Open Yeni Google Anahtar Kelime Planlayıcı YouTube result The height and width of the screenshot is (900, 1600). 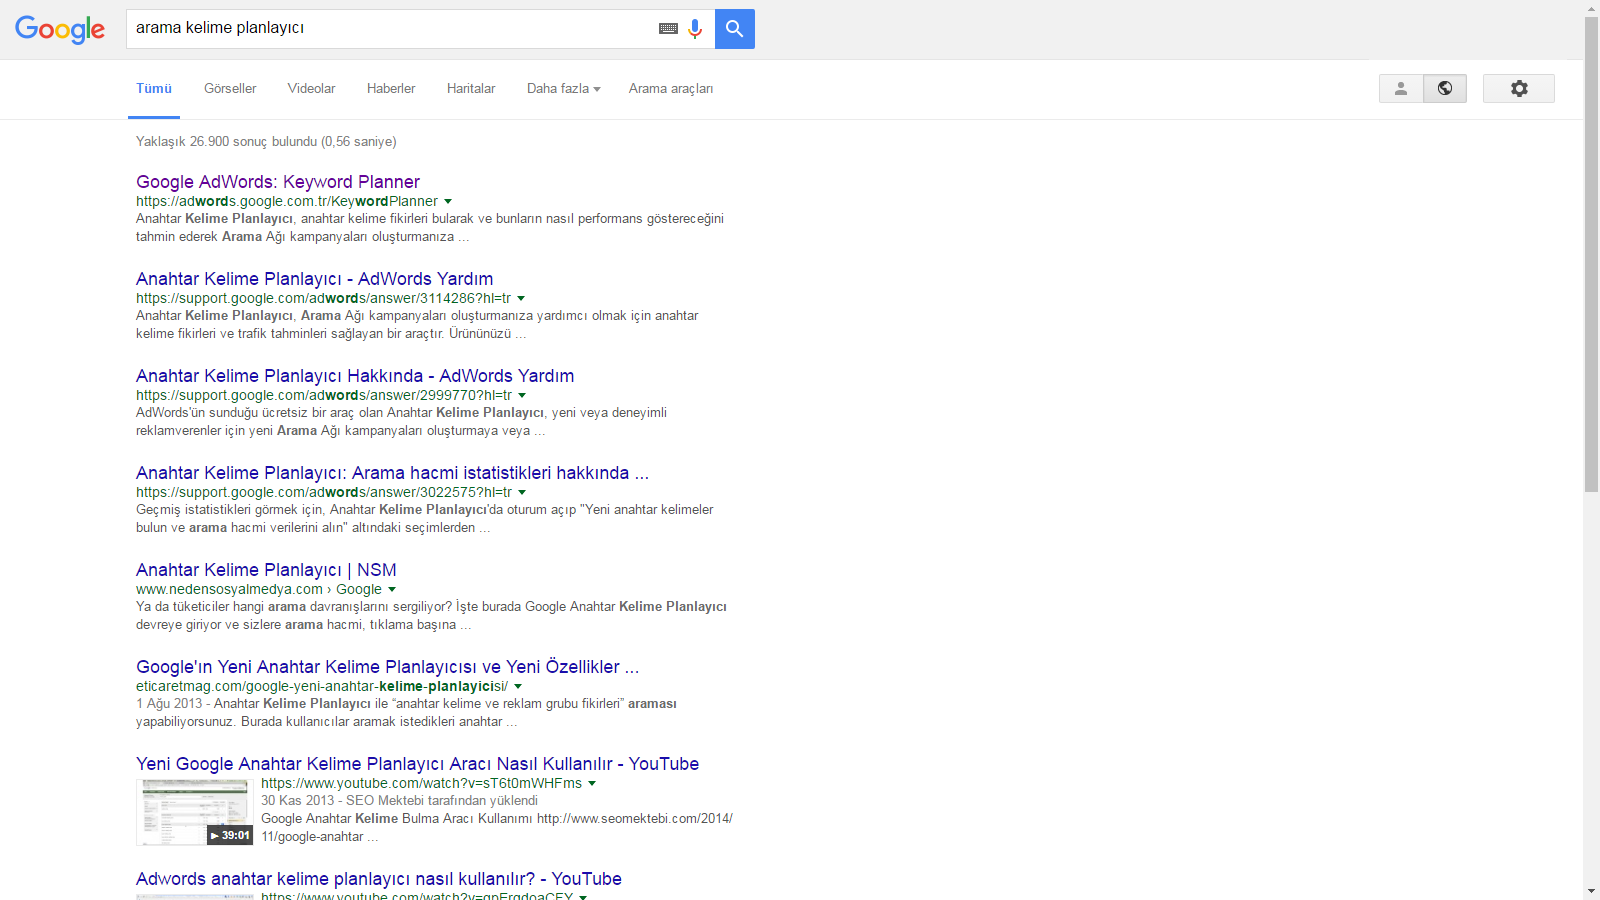(417, 764)
